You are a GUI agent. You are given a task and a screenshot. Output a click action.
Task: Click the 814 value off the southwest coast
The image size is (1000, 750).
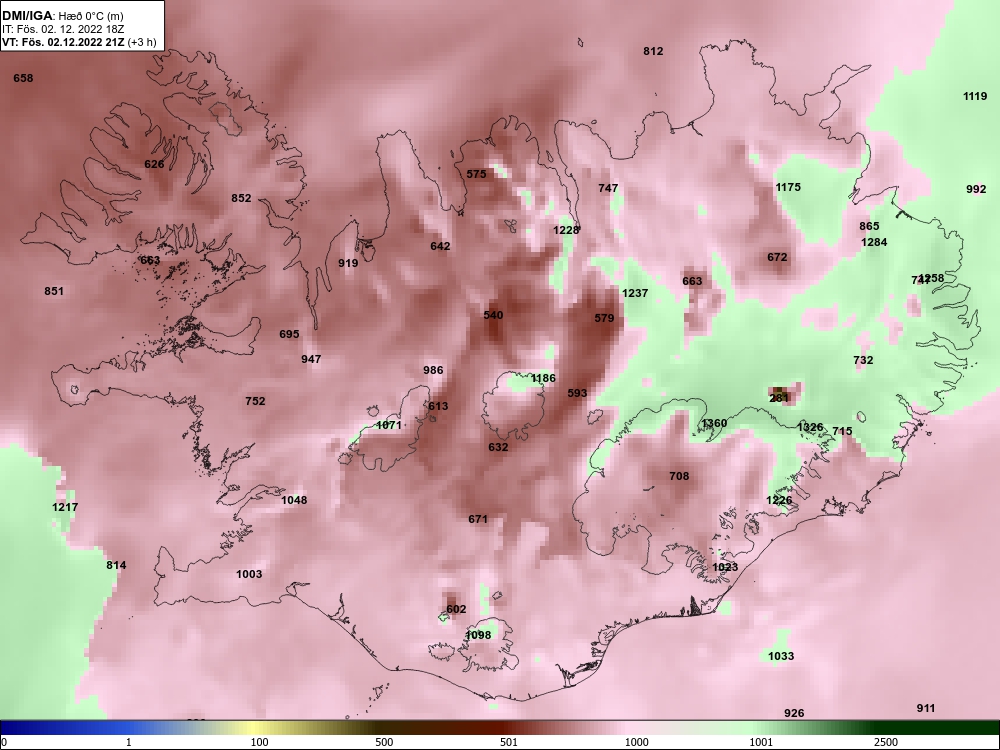point(116,566)
